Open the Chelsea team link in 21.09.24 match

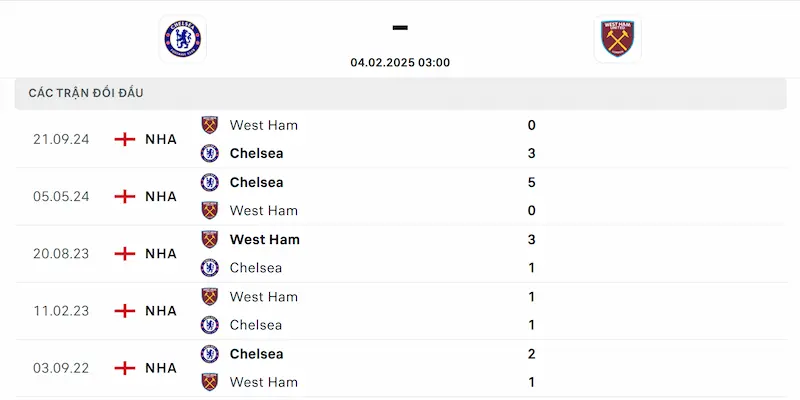click(x=256, y=153)
